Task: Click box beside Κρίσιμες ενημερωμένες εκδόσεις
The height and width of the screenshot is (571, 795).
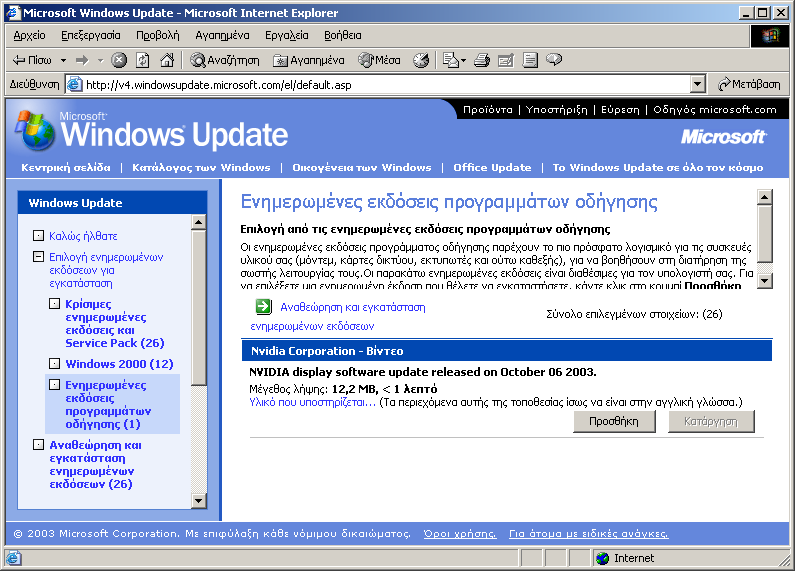Action: point(54,303)
